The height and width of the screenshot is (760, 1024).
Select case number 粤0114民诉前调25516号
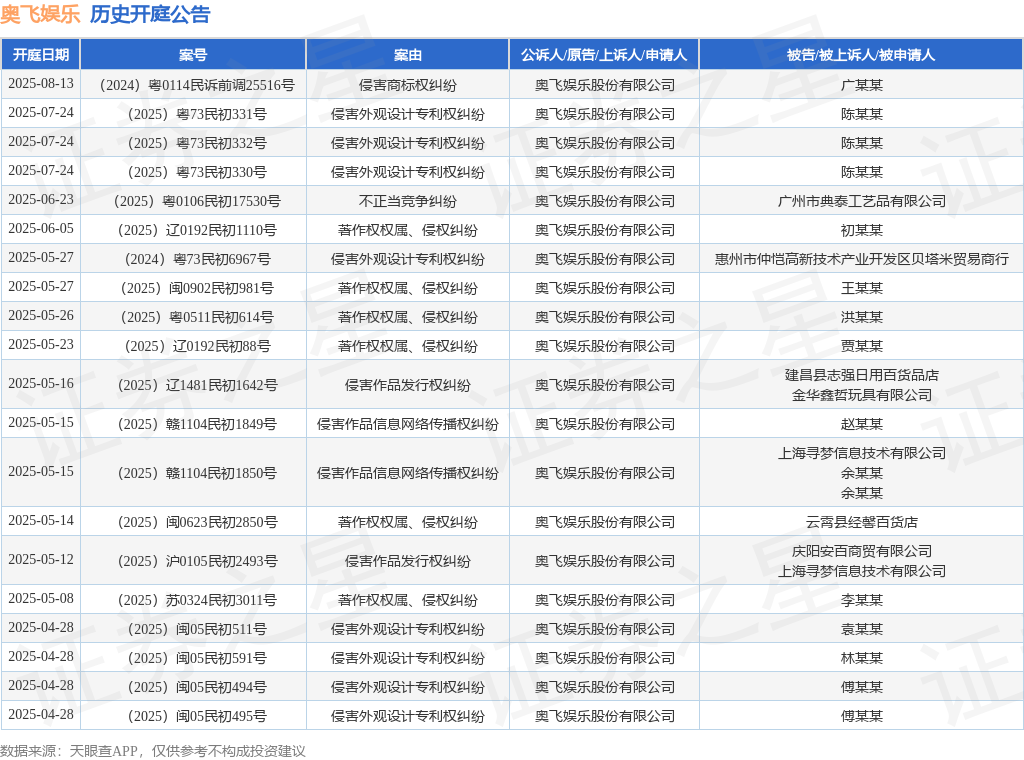(197, 85)
